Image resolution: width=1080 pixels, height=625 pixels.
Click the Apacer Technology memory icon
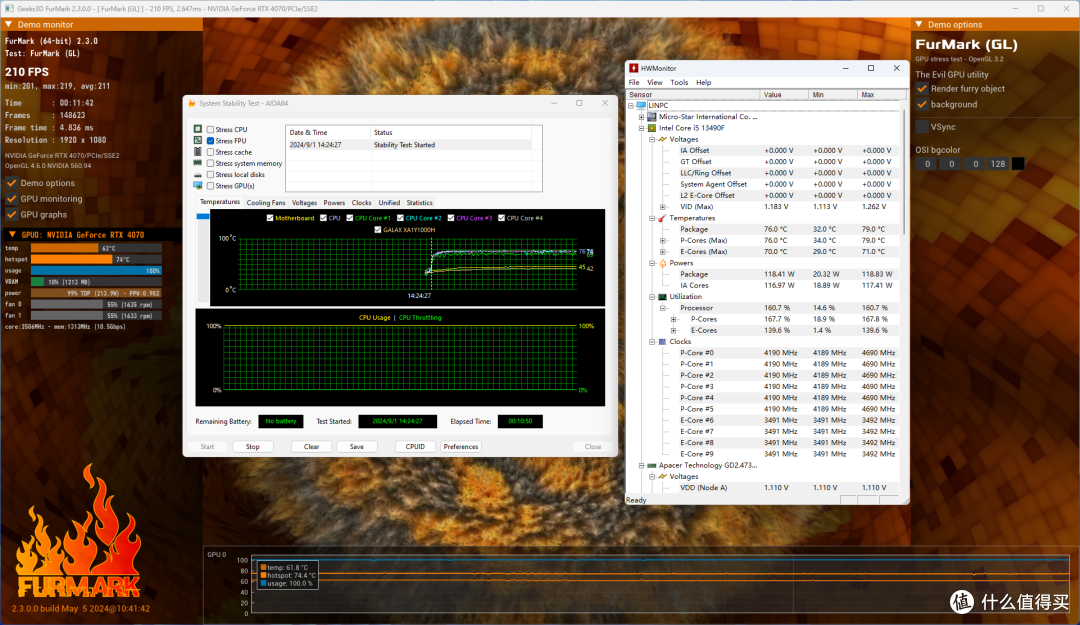pos(652,465)
